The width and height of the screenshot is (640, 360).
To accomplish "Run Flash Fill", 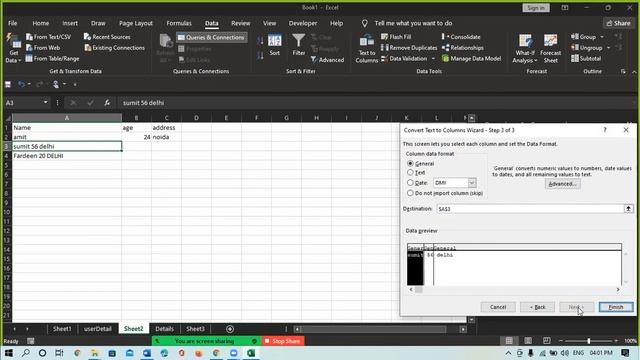I will [396, 37].
